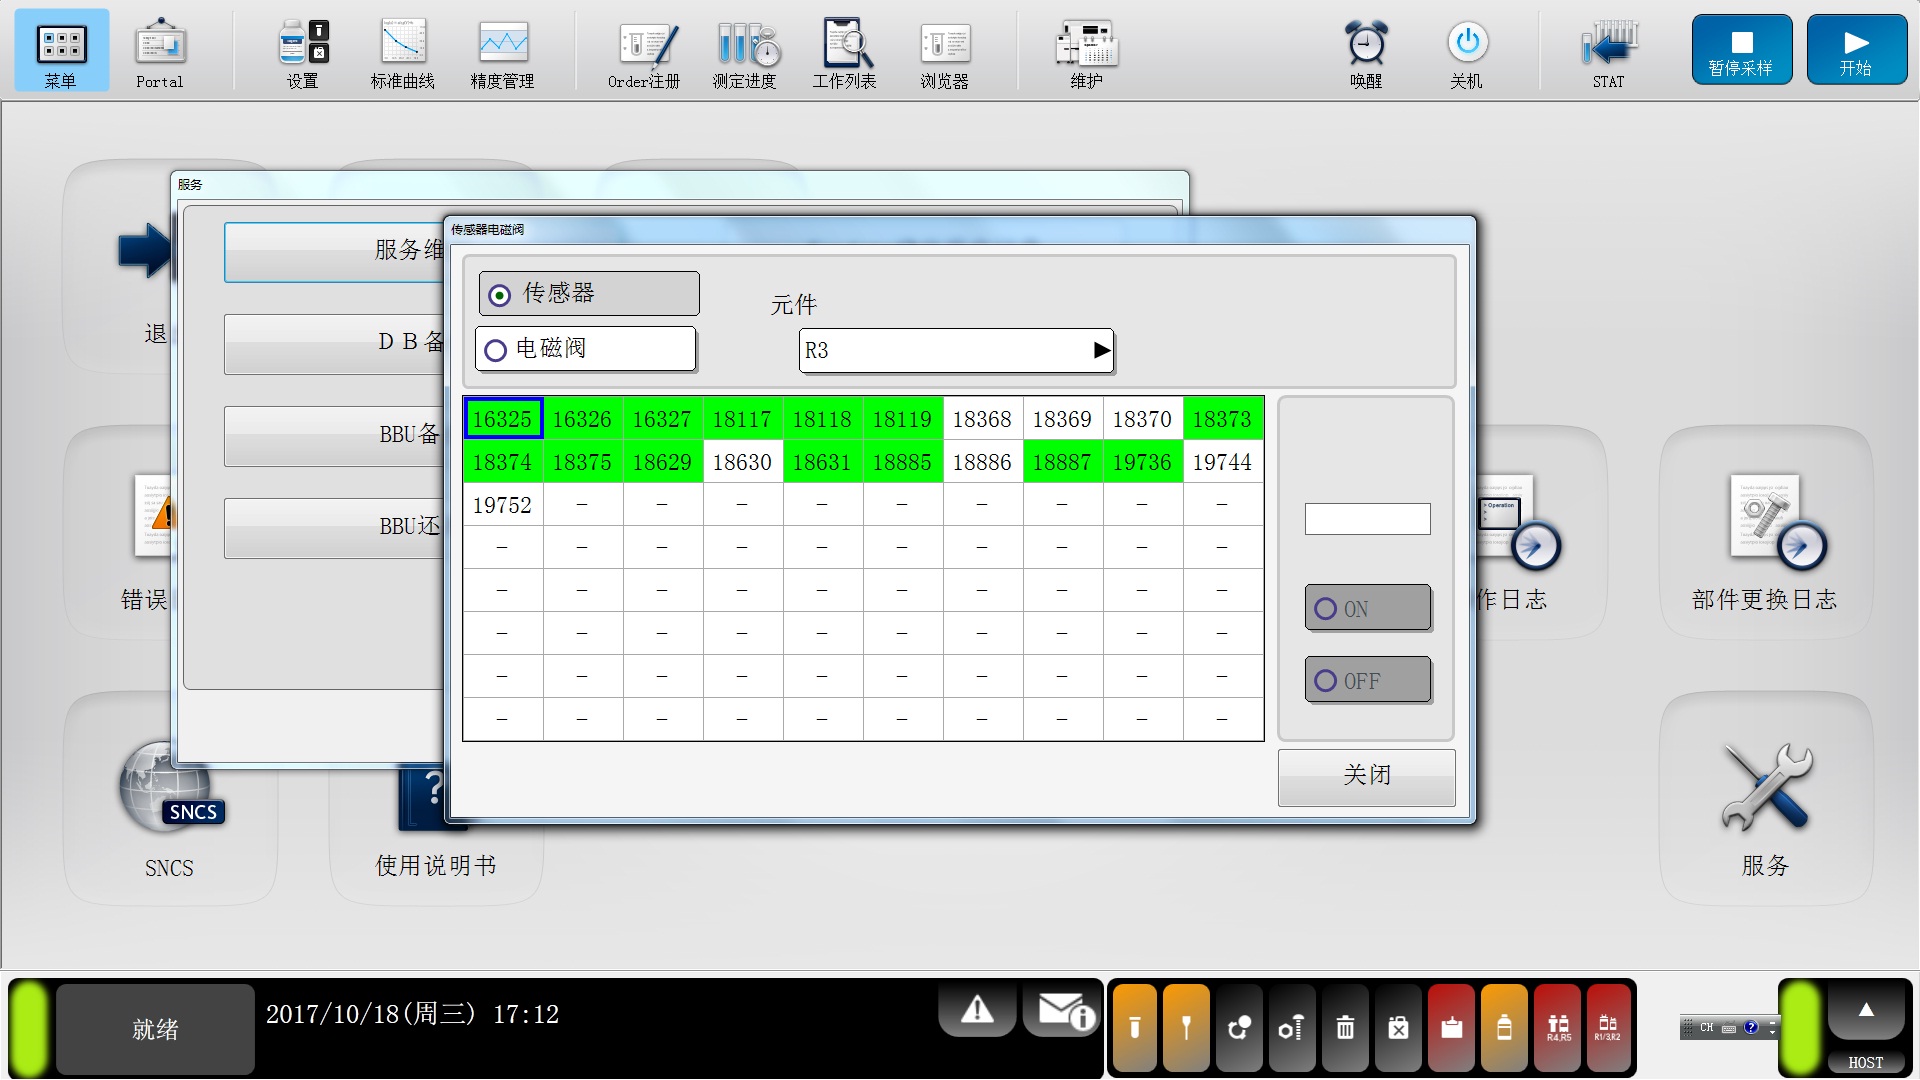The height and width of the screenshot is (1080, 1920).
Task: Expand the HOST panel up arrow
Action: pos(1866,1011)
